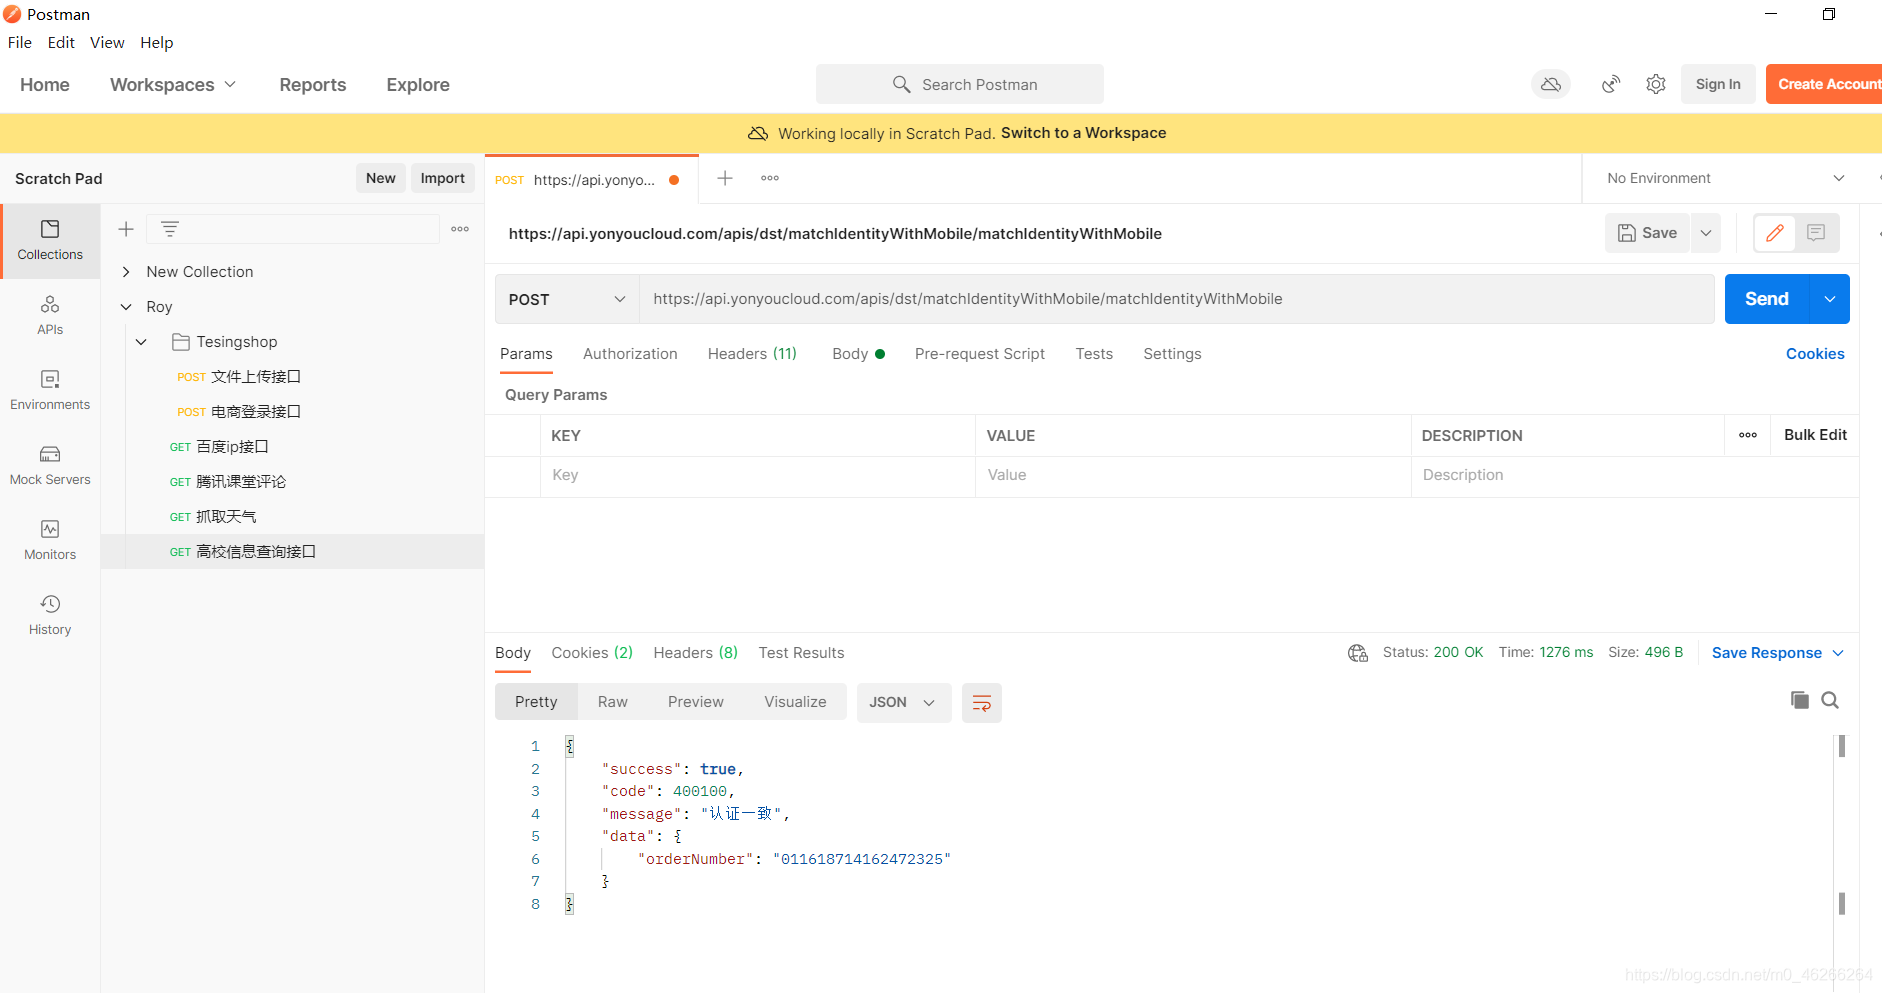Click the Sign In button
Image resolution: width=1882 pixels, height=993 pixels.
point(1718,84)
